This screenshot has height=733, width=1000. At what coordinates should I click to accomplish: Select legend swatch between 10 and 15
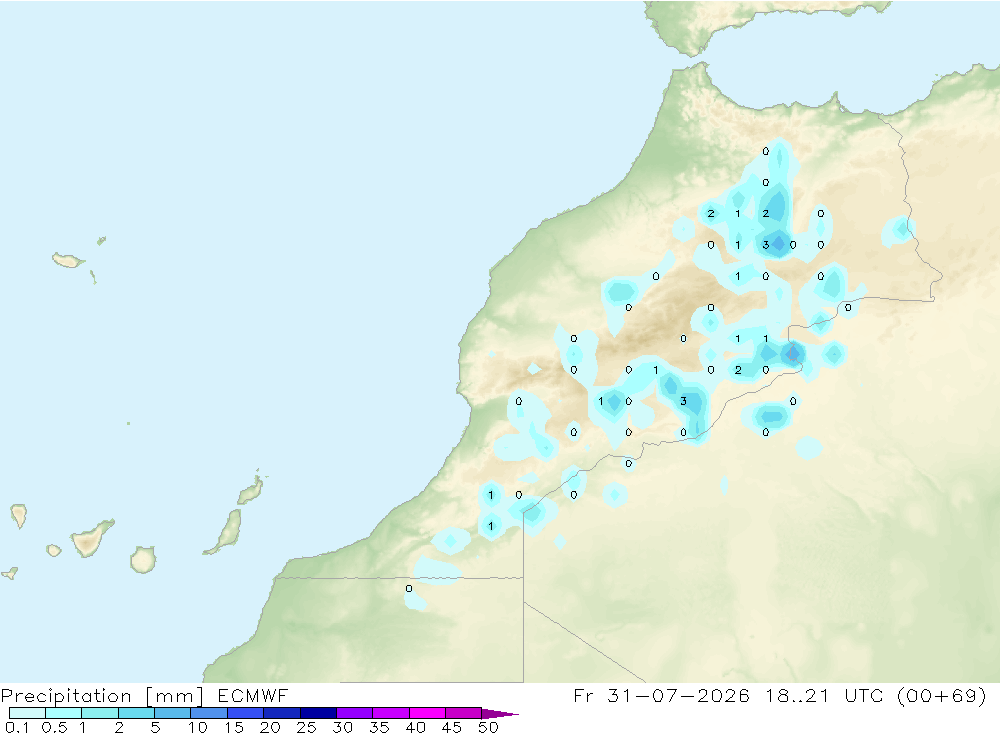[209, 713]
